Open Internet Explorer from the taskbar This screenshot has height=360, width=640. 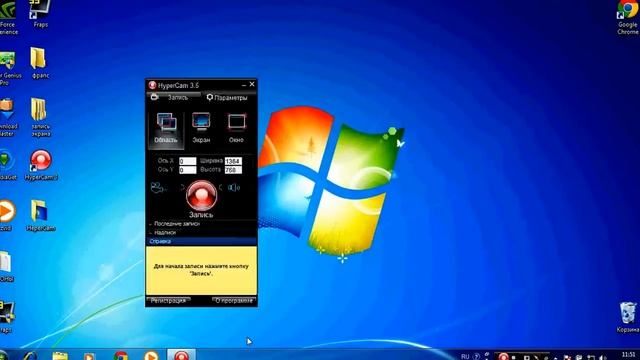point(31,356)
